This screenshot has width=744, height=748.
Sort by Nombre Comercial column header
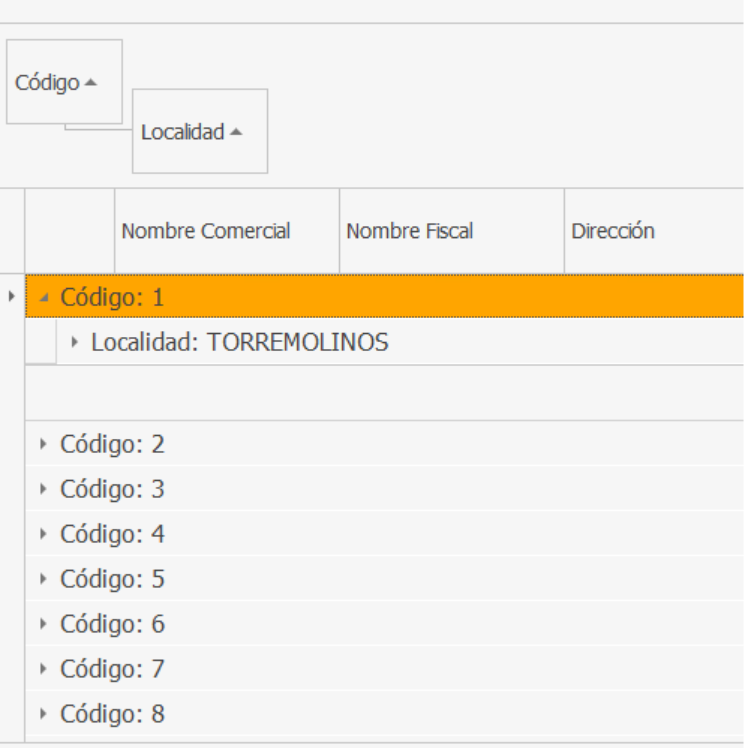tap(206, 231)
